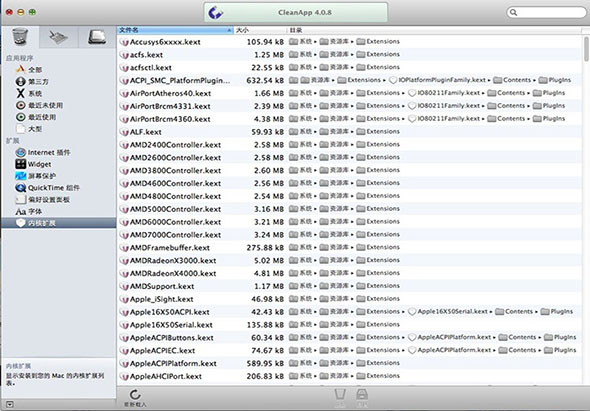Click Apple16X50Serial.kext in Apple16X50ACPI path
590x411 pixels.
click(x=448, y=312)
